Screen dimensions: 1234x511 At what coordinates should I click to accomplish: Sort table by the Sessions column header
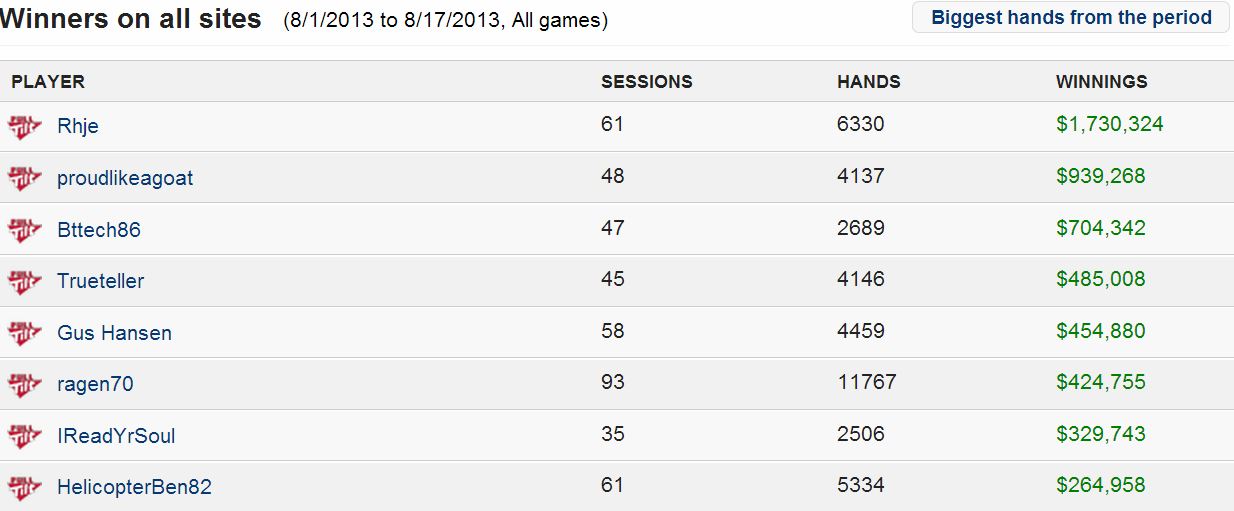tap(646, 82)
